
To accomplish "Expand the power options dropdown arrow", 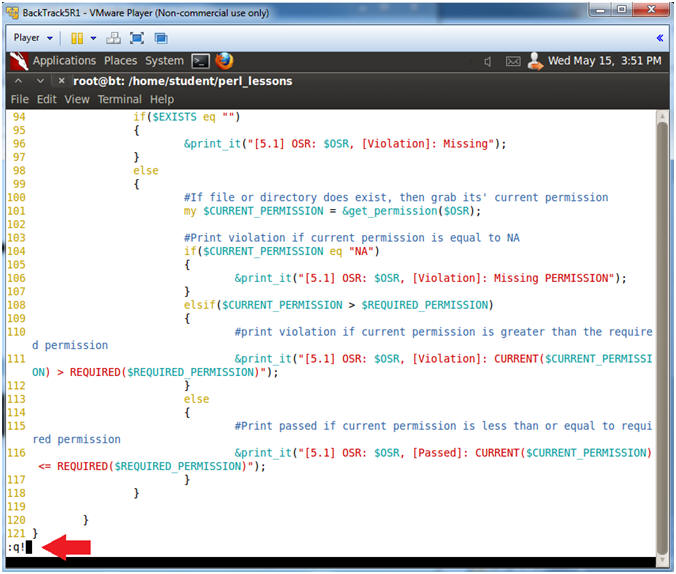I will click(93, 38).
